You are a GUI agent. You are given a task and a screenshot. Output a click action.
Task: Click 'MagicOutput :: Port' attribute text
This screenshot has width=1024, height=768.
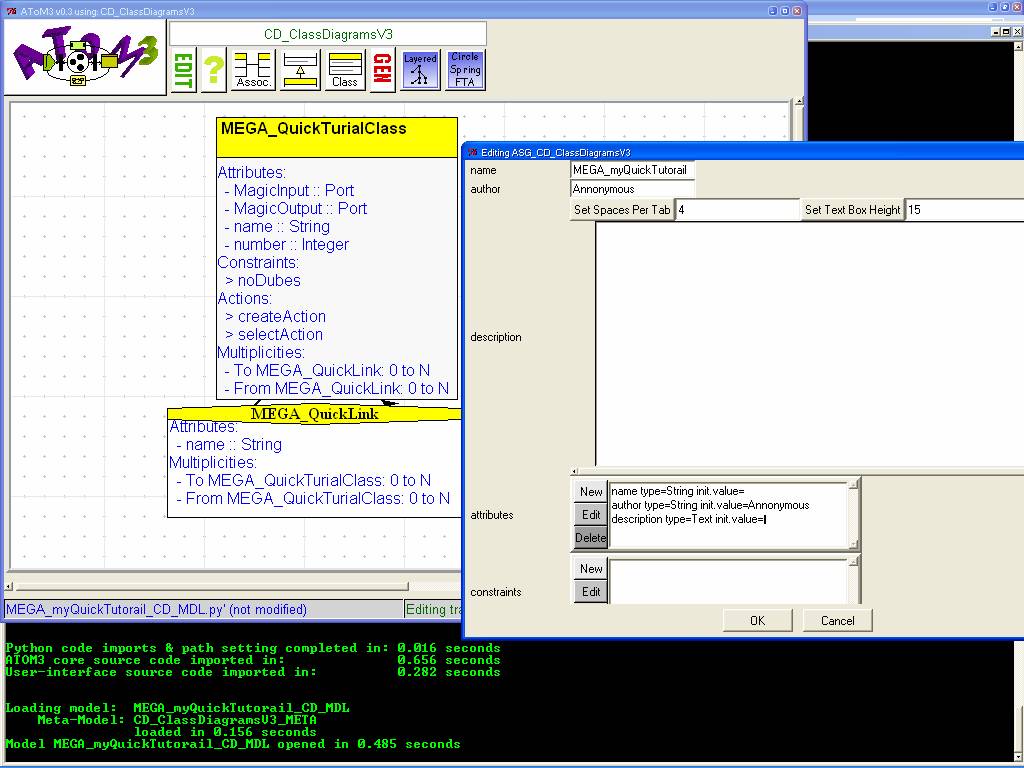[300, 208]
